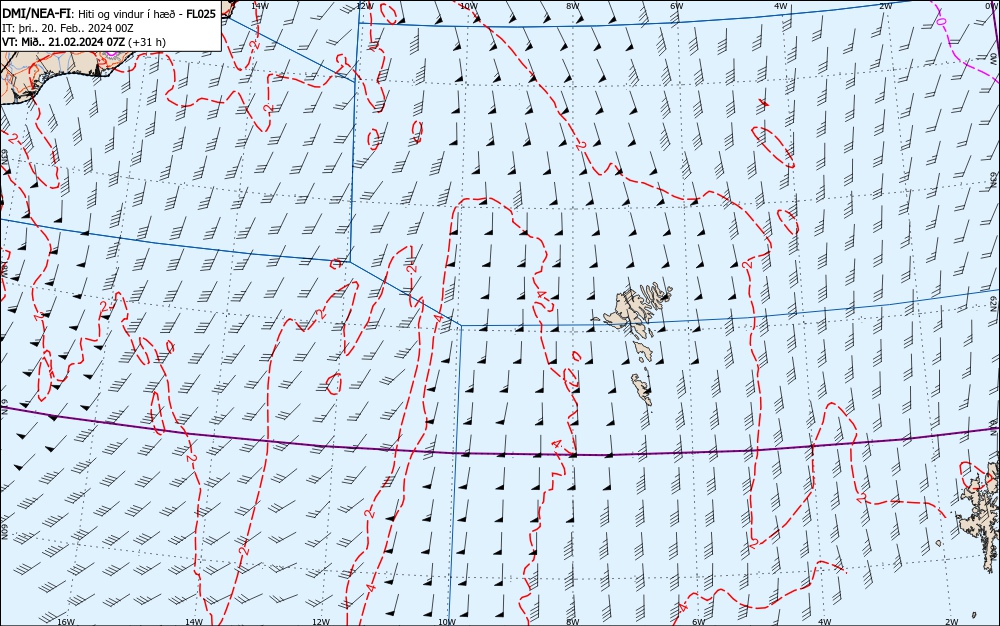Click the "4W" longitude label on the top edge

click(x=781, y=5)
